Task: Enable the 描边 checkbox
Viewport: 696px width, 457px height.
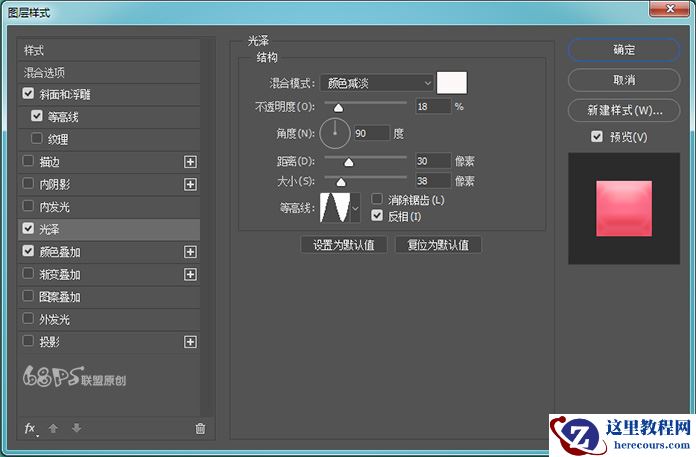Action: coord(28,161)
